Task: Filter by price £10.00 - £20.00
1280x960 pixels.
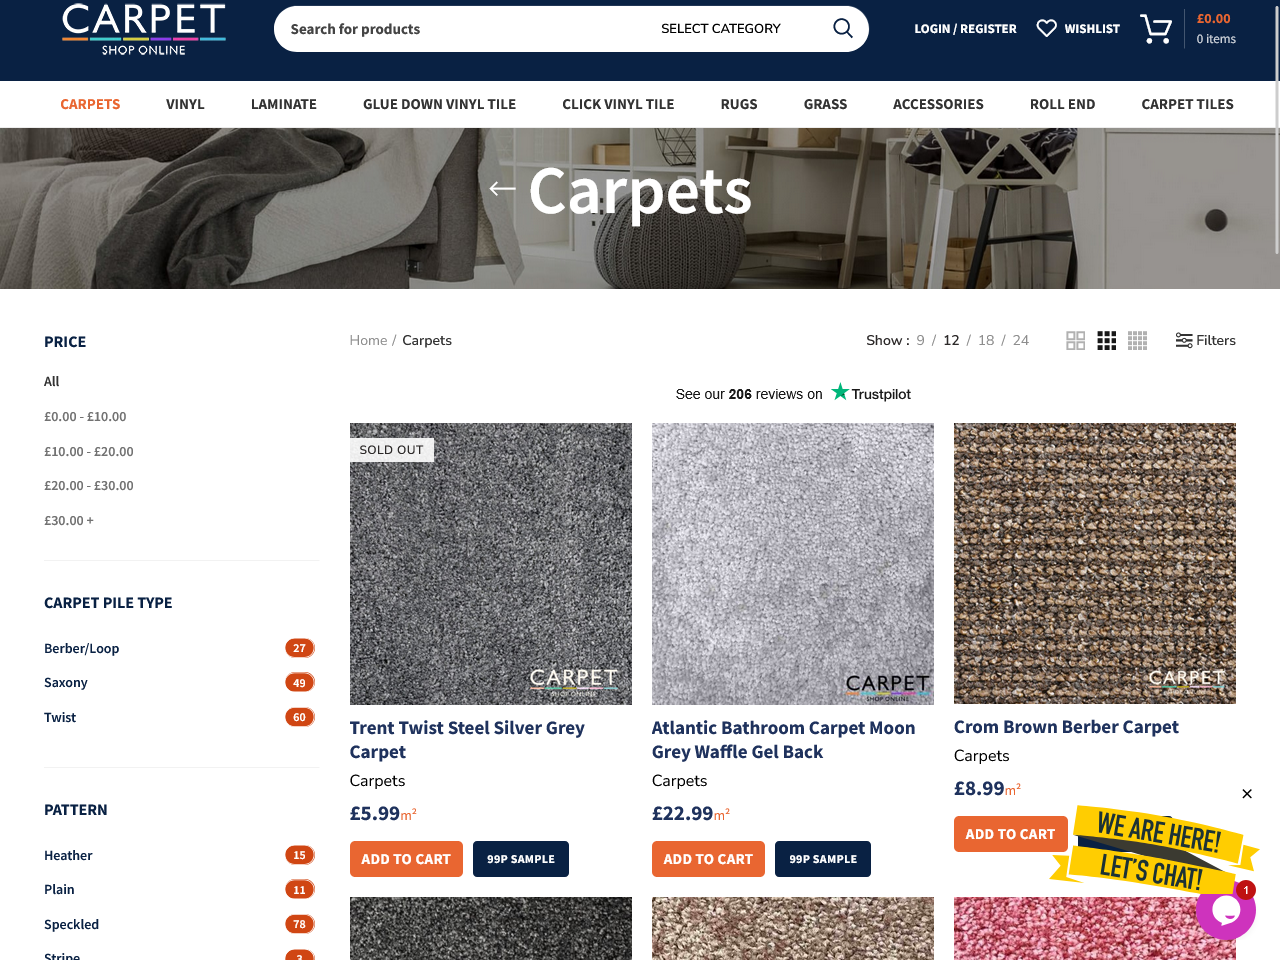Action: point(89,452)
